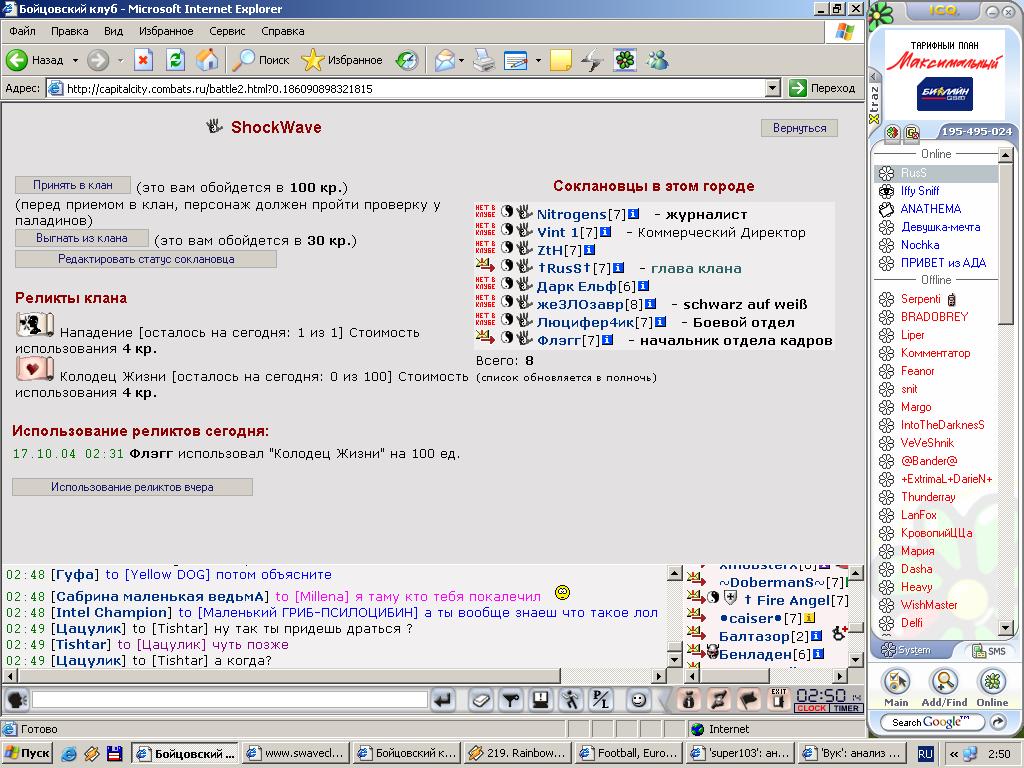Click the ICQ Online status button
1024x768 pixels.
(x=992, y=688)
